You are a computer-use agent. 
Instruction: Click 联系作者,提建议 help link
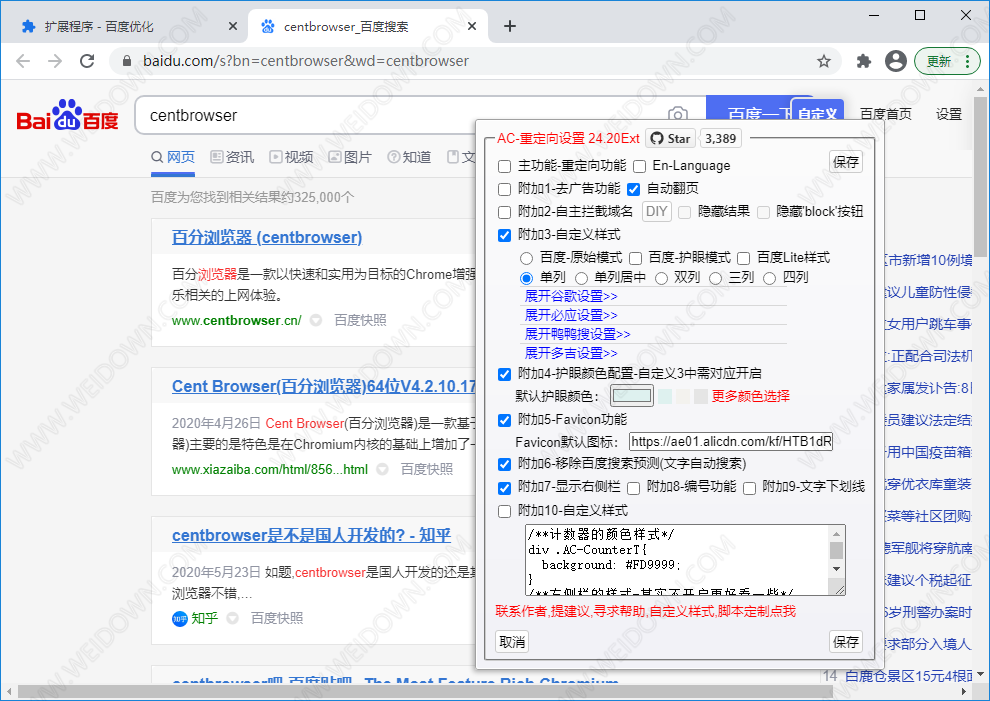[645, 611]
